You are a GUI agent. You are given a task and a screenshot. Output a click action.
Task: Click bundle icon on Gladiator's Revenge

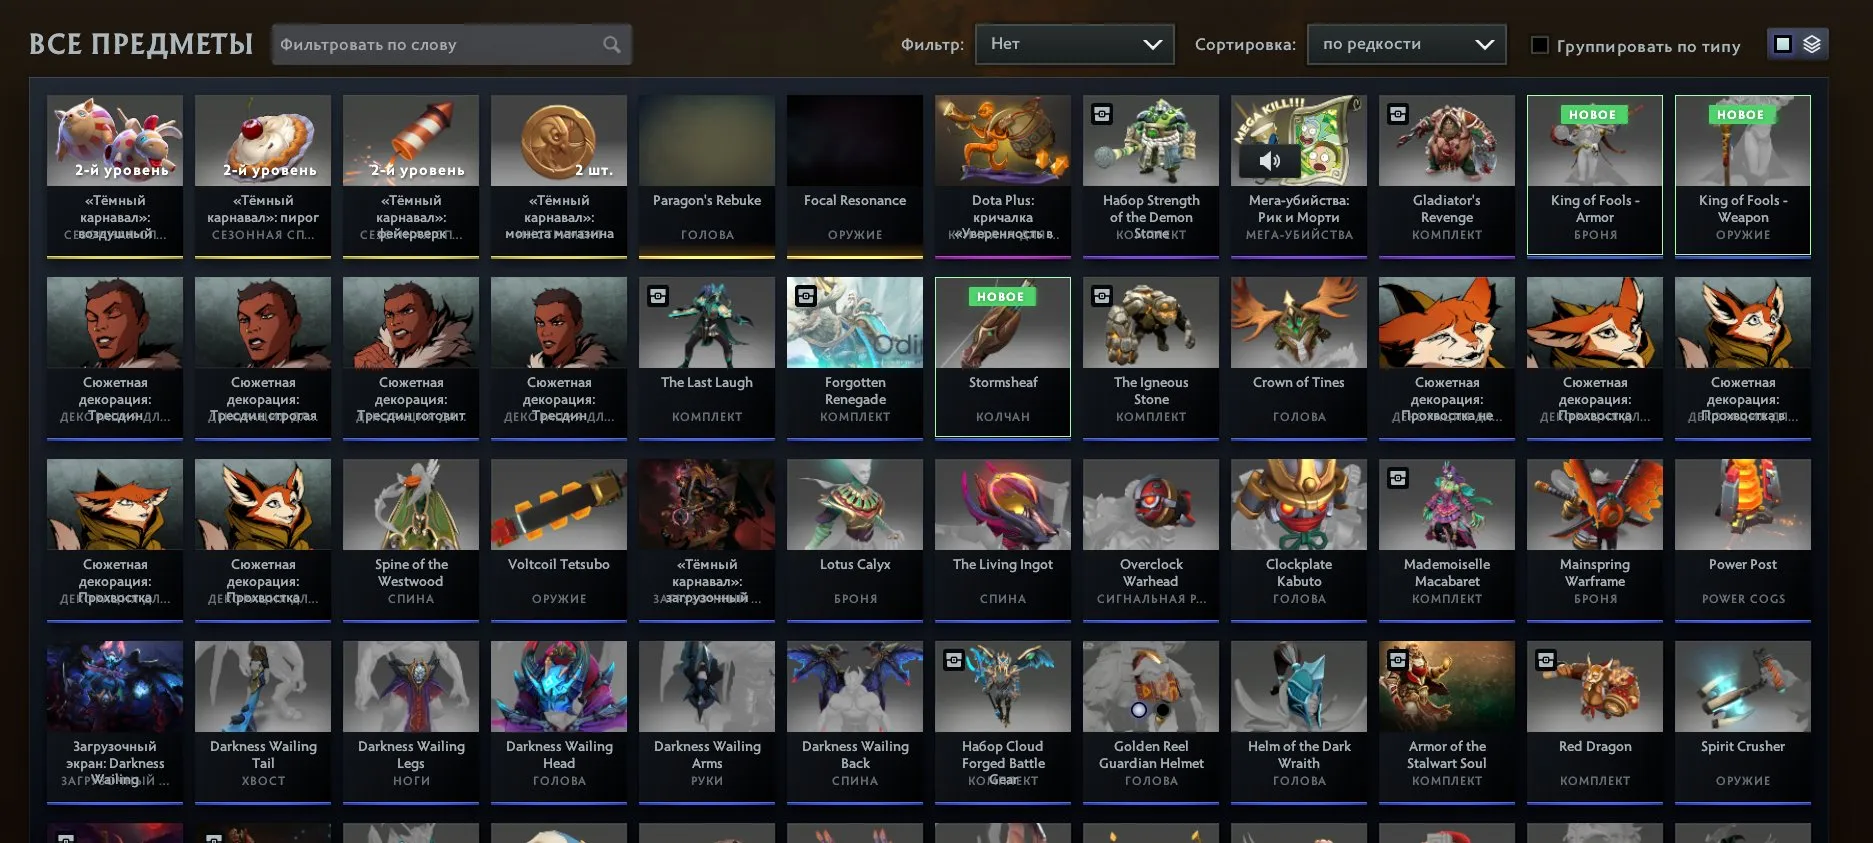1397,114
